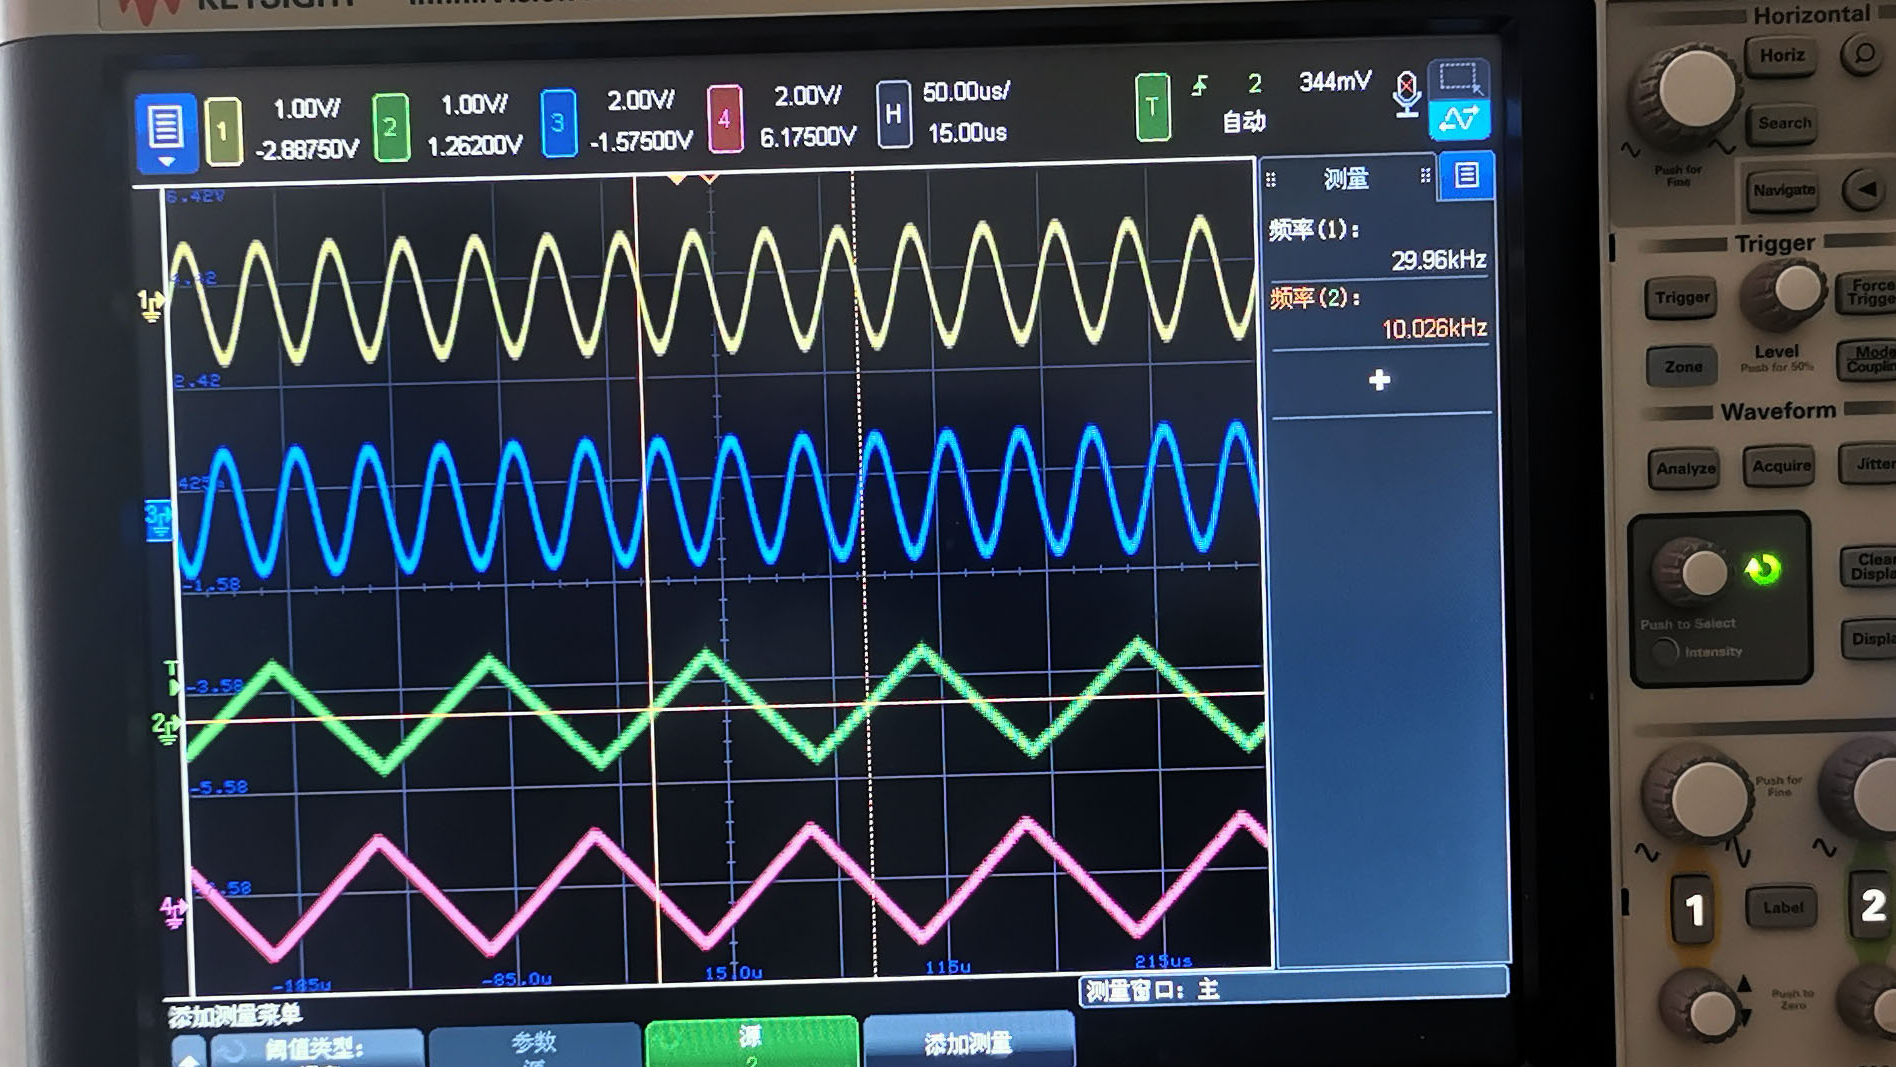The width and height of the screenshot is (1896, 1067).
Task: Push the Label button
Action: pyautogui.click(x=1782, y=908)
